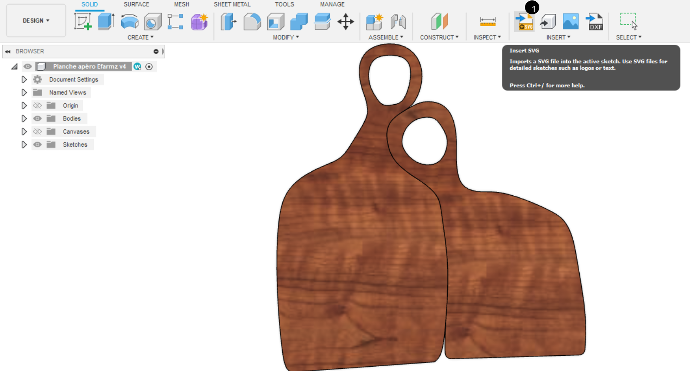Expand the Document Settings node
690x371 pixels.
[25, 80]
